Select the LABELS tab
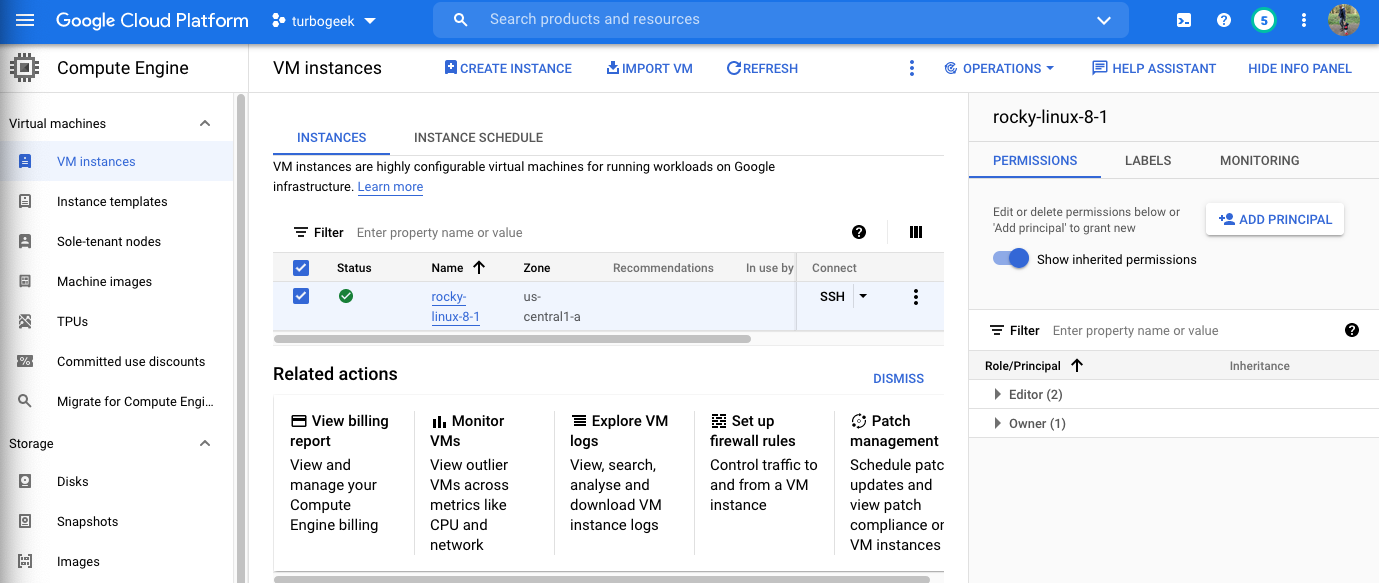The height and width of the screenshot is (583, 1379). 1148,160
